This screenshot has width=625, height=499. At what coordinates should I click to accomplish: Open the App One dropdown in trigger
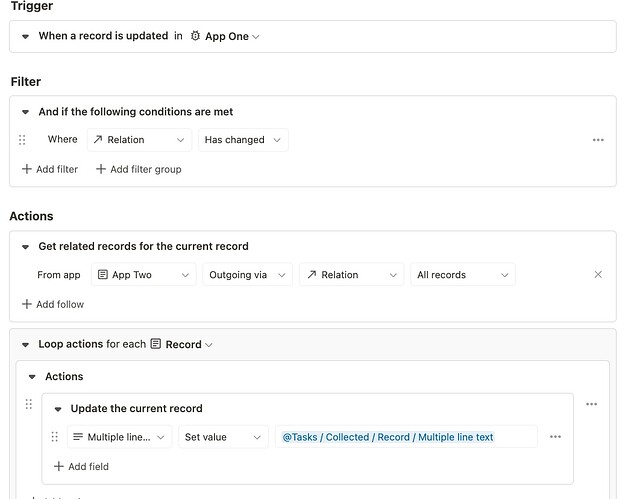click(x=232, y=36)
